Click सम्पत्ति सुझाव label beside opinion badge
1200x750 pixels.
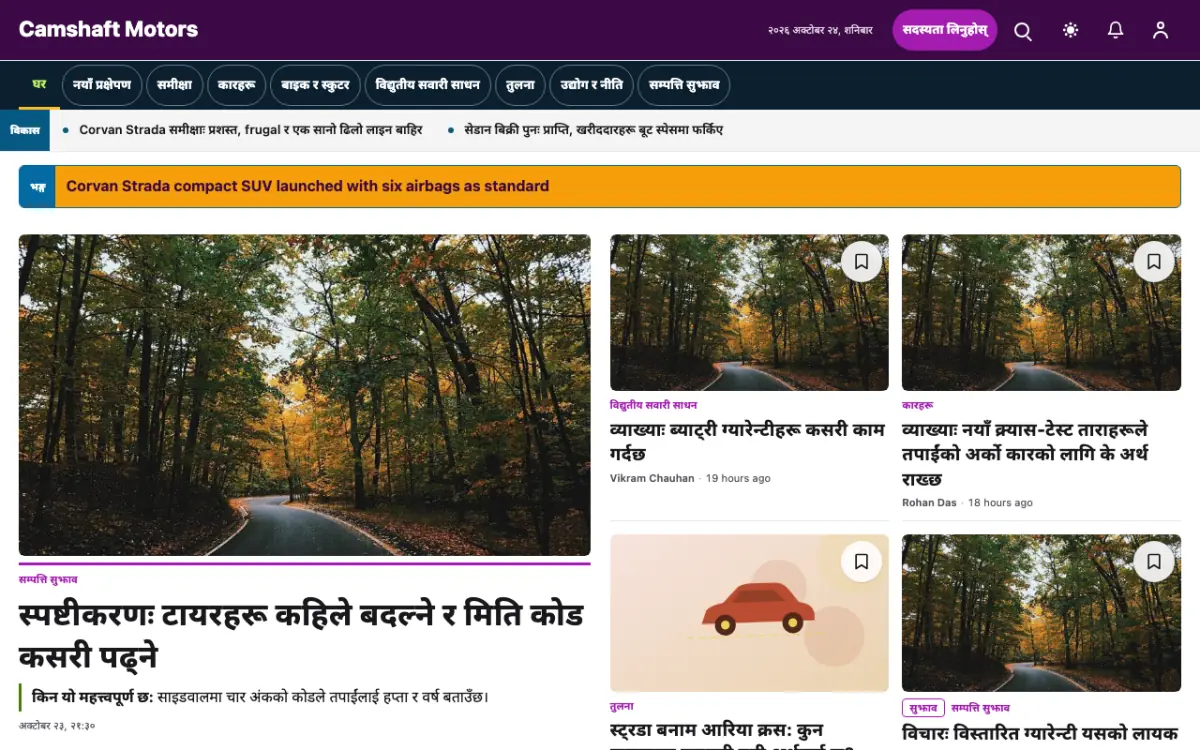[x=980, y=708]
